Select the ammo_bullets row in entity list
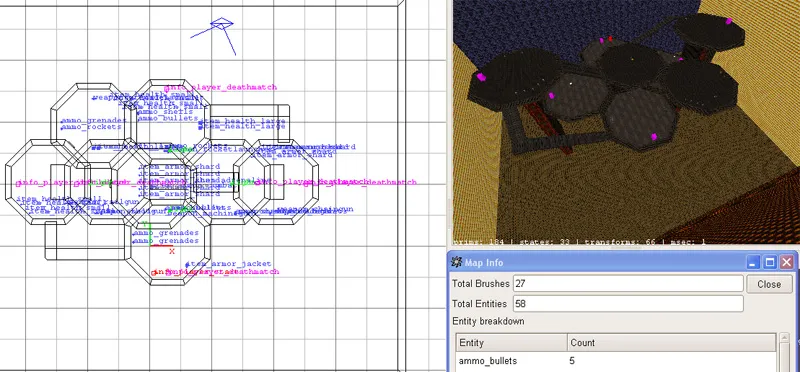Screen dimensions: 800x372 [x=616, y=361]
